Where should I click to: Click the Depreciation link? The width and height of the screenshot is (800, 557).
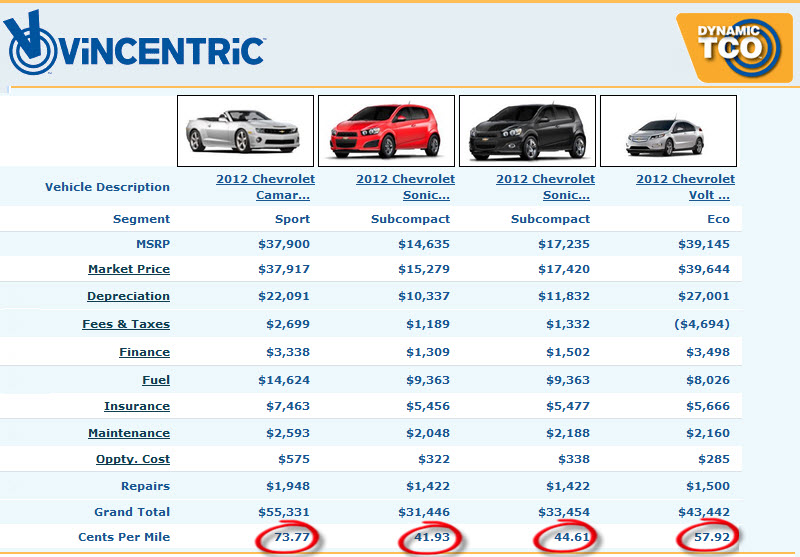[129, 296]
